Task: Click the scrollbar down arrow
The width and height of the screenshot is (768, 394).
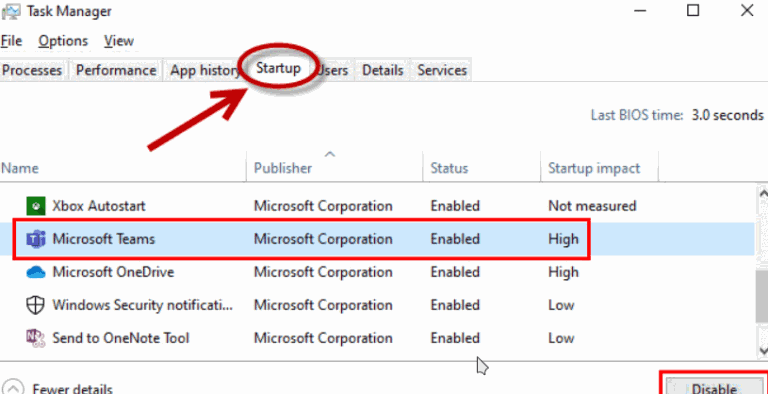Action: click(763, 350)
